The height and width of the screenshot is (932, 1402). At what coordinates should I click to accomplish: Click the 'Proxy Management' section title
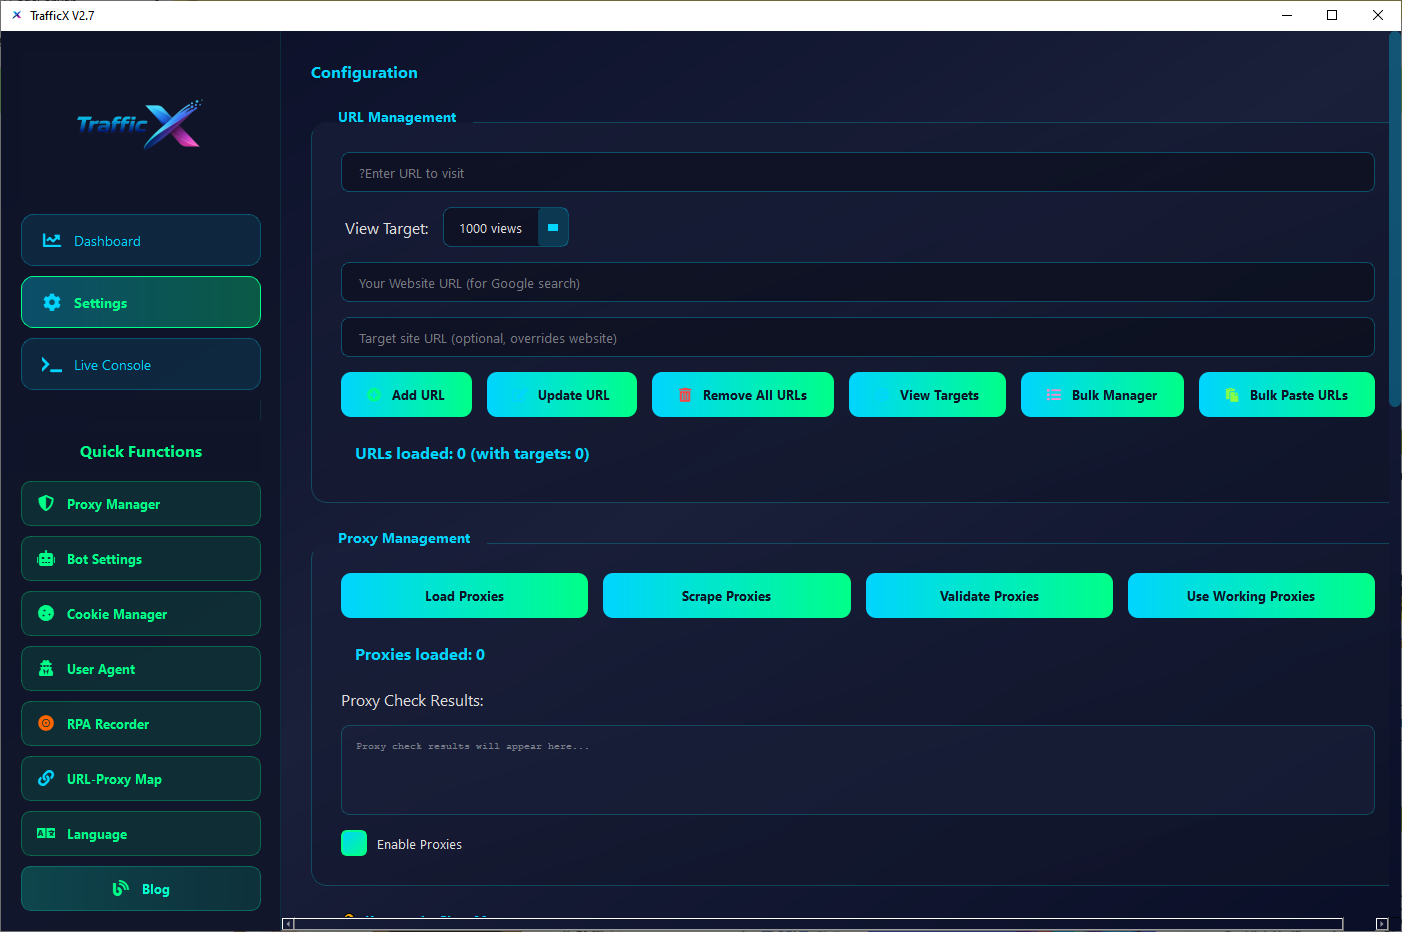coord(404,538)
